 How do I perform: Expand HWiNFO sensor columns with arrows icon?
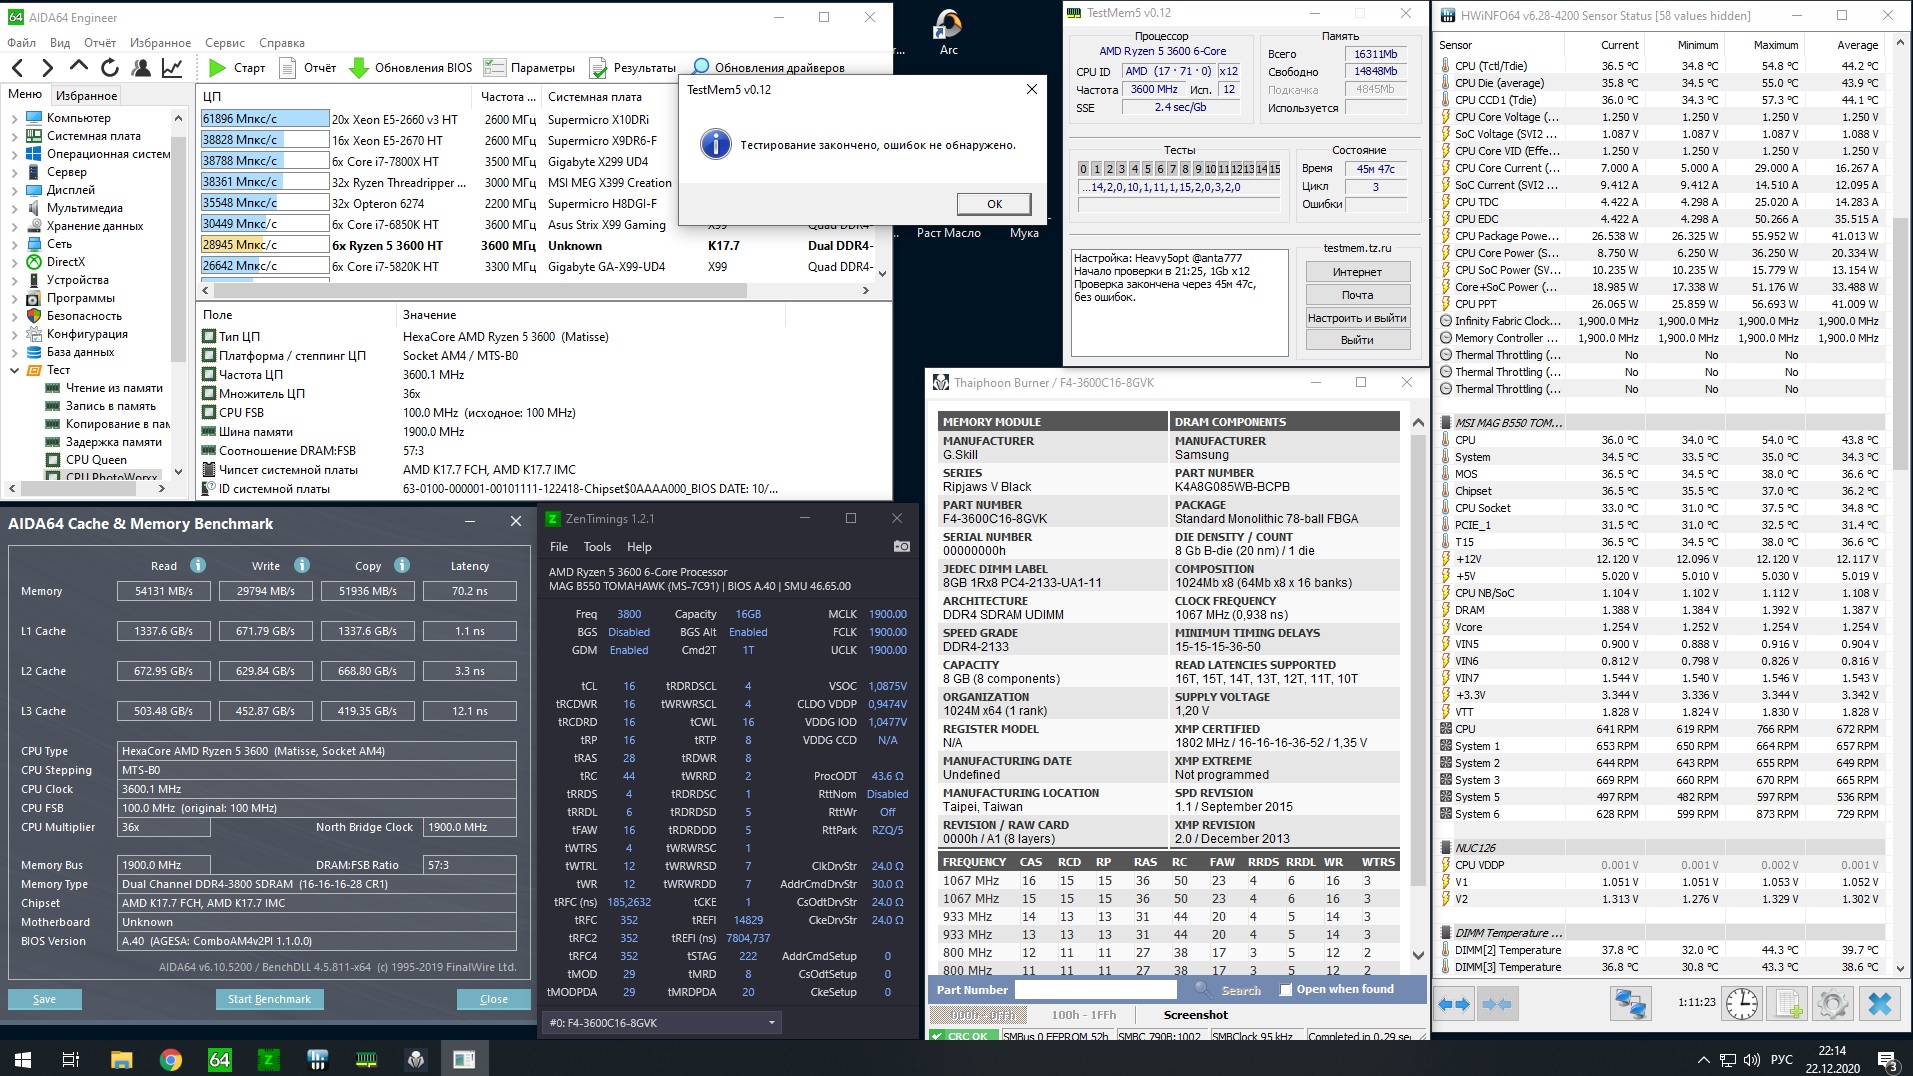(x=1454, y=1004)
